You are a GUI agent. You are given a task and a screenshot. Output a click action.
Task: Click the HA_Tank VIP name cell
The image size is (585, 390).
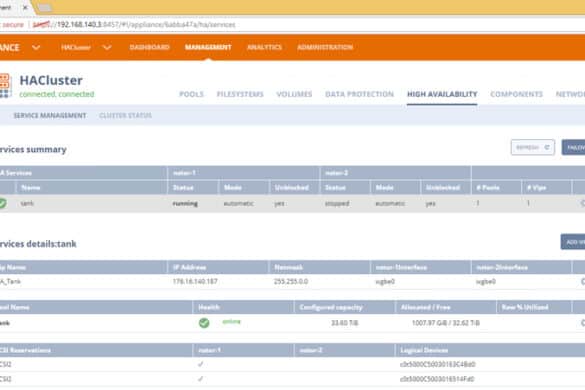tap(10, 281)
